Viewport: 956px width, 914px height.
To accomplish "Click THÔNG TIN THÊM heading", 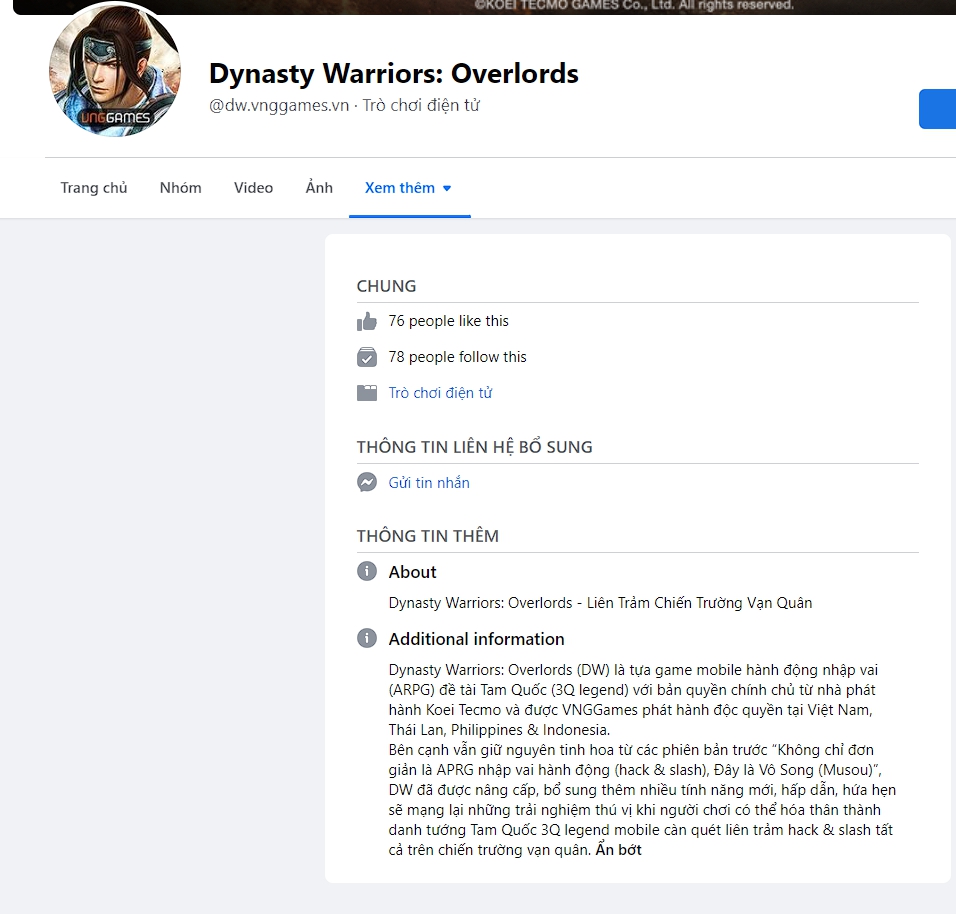I will coord(427,536).
